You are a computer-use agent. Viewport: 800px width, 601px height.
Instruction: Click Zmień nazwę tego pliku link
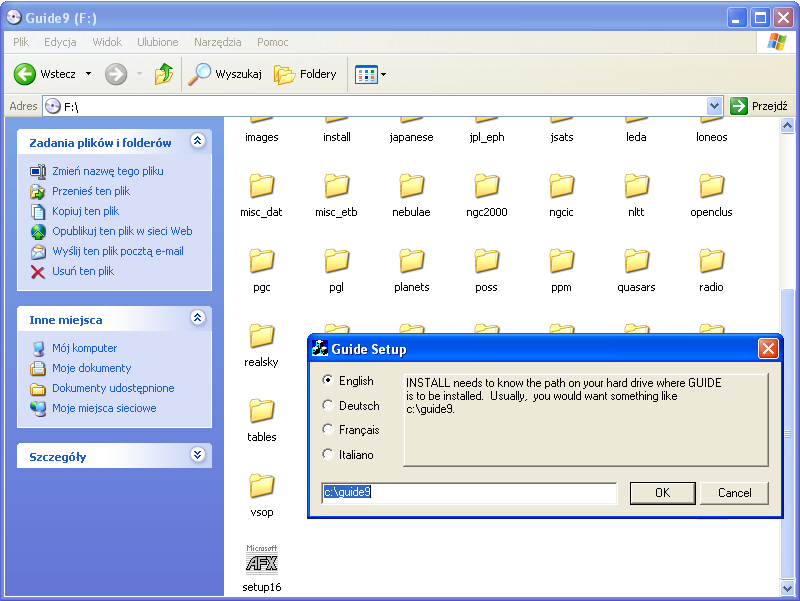pos(108,171)
